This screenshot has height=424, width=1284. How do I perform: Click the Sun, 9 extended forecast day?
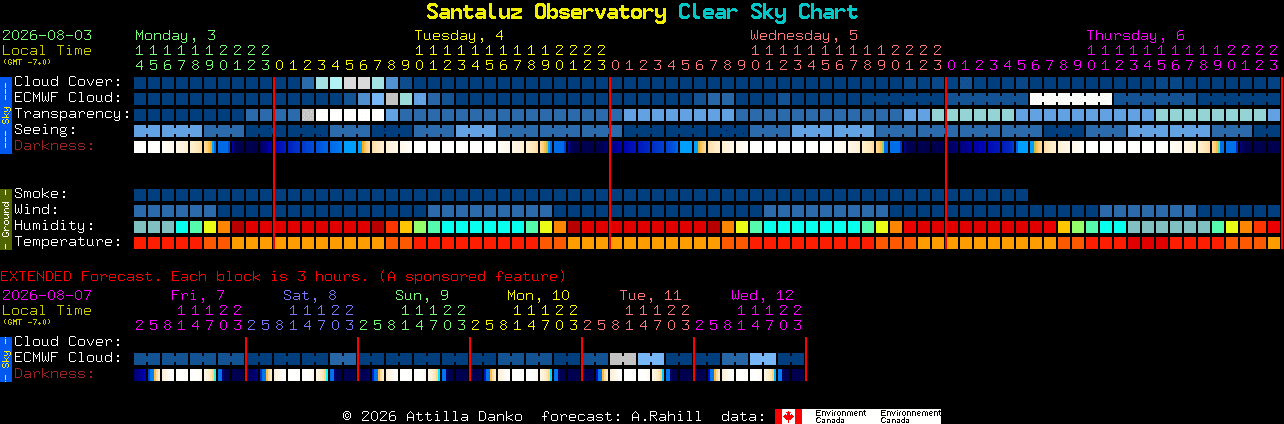click(x=422, y=295)
